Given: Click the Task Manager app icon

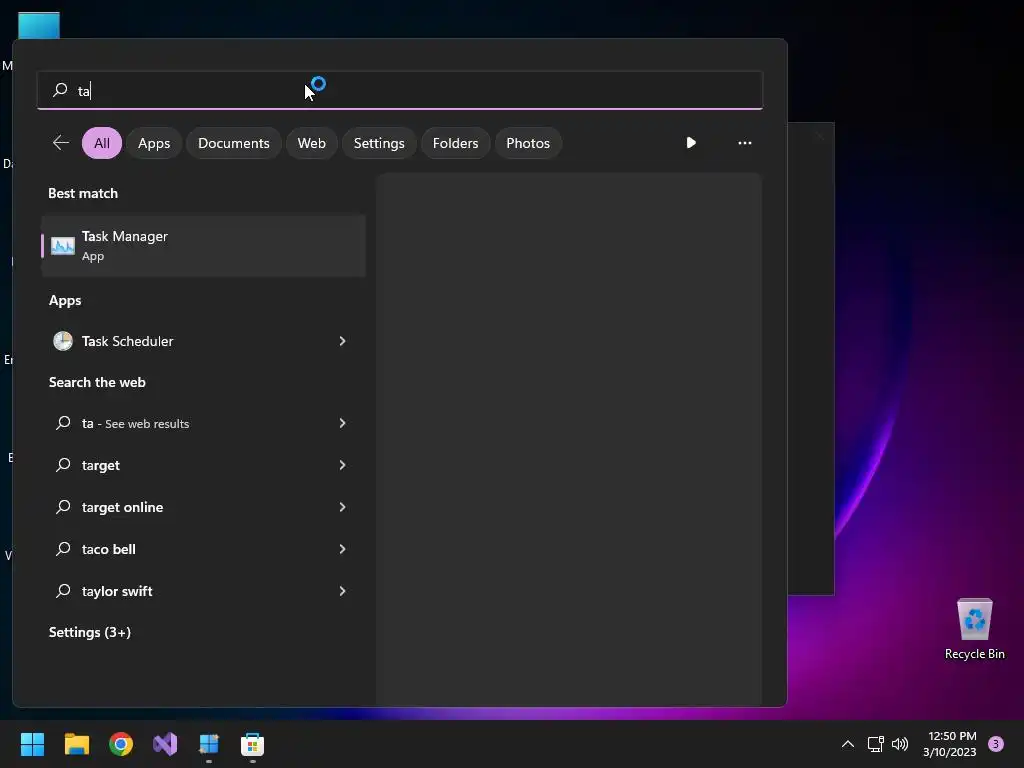Looking at the screenshot, I should [x=63, y=246].
